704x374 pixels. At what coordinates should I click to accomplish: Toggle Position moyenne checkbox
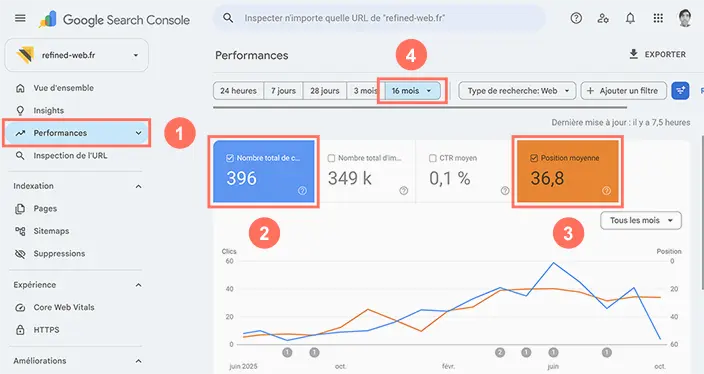tap(534, 158)
